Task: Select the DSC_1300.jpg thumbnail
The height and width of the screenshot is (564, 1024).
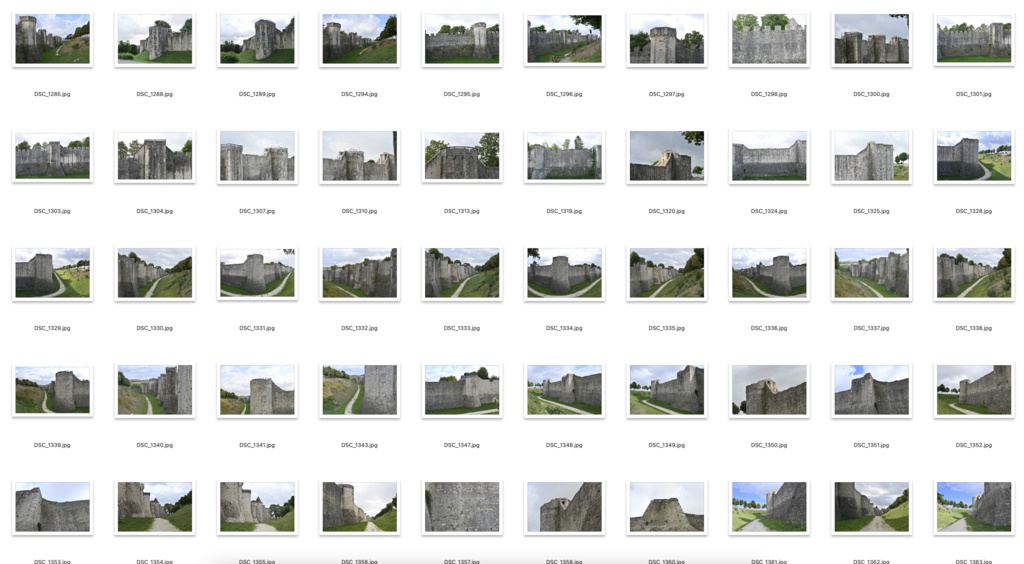Action: coord(871,39)
